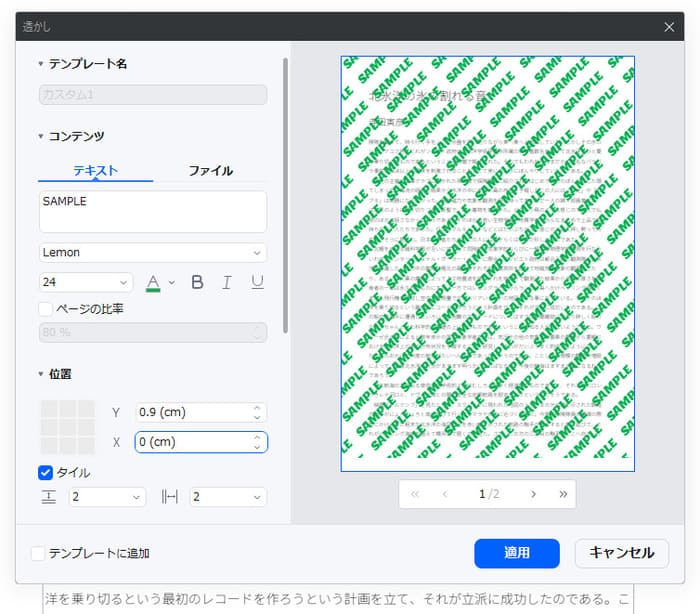Select the テキスト tab
The width and height of the screenshot is (700, 614).
tap(96, 171)
